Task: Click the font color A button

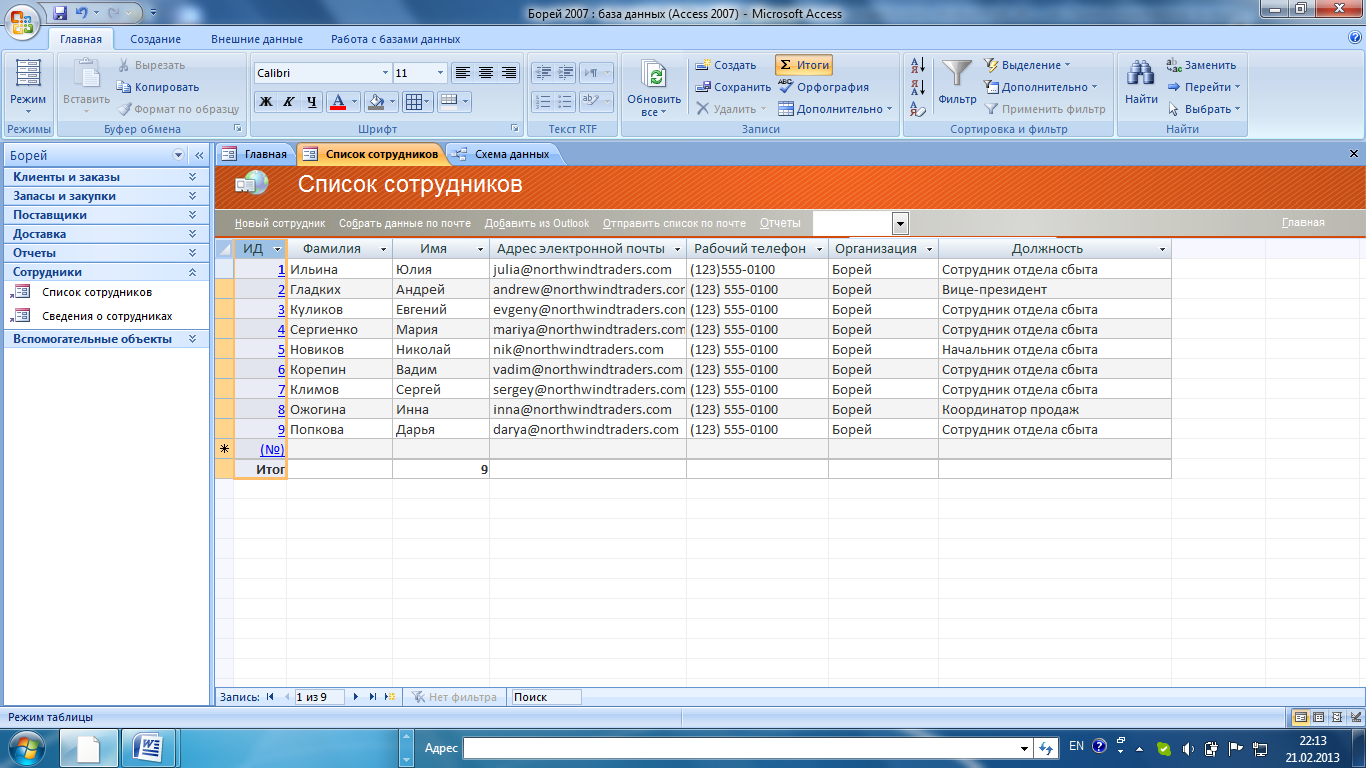Action: [337, 101]
